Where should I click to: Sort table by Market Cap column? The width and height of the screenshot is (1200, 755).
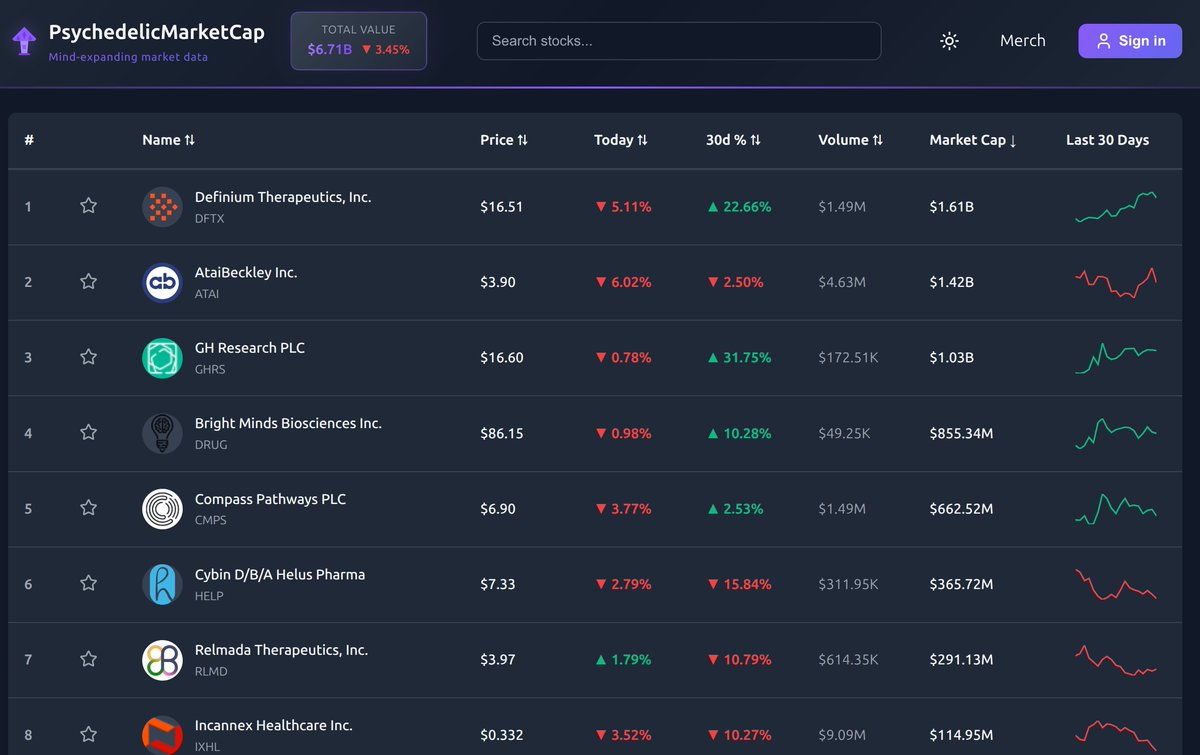pyautogui.click(x=973, y=140)
